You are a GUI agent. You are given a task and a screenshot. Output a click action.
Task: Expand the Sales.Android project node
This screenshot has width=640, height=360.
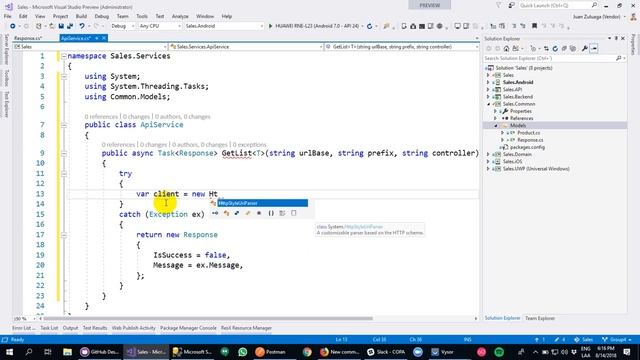(x=488, y=82)
